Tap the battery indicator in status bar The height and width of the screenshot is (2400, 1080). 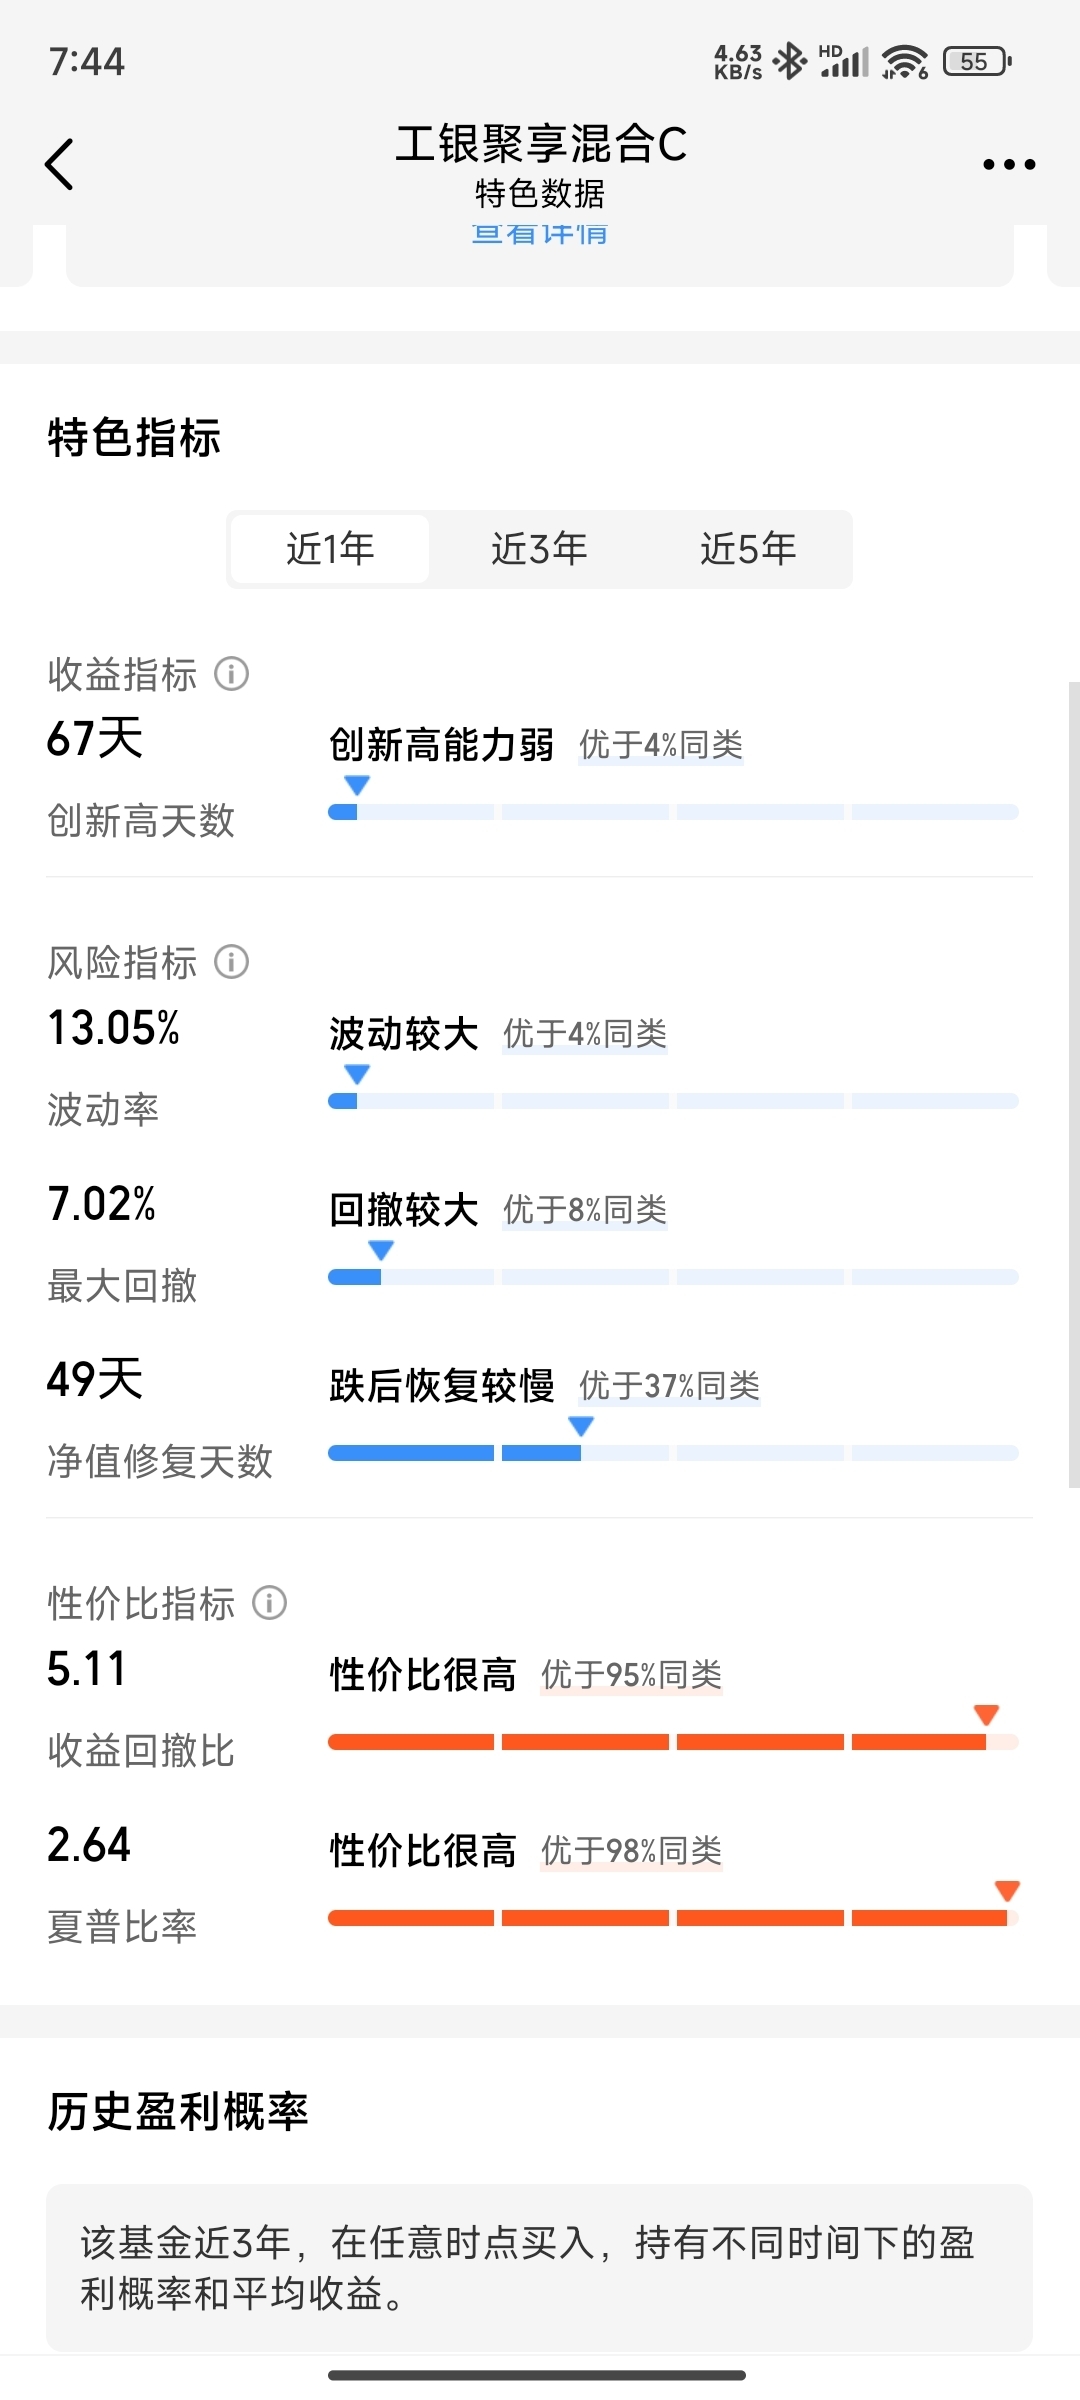tap(977, 62)
